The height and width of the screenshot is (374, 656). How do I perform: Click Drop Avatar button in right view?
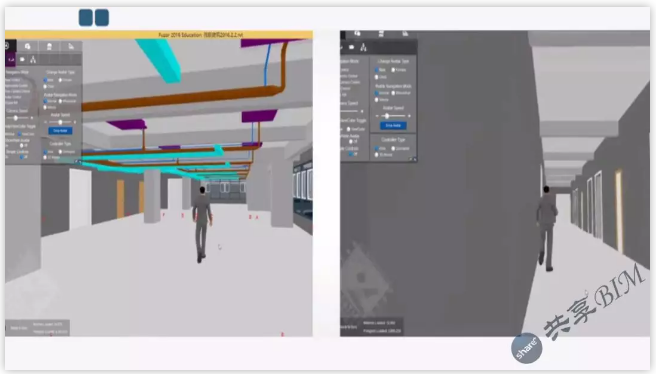tap(393, 126)
